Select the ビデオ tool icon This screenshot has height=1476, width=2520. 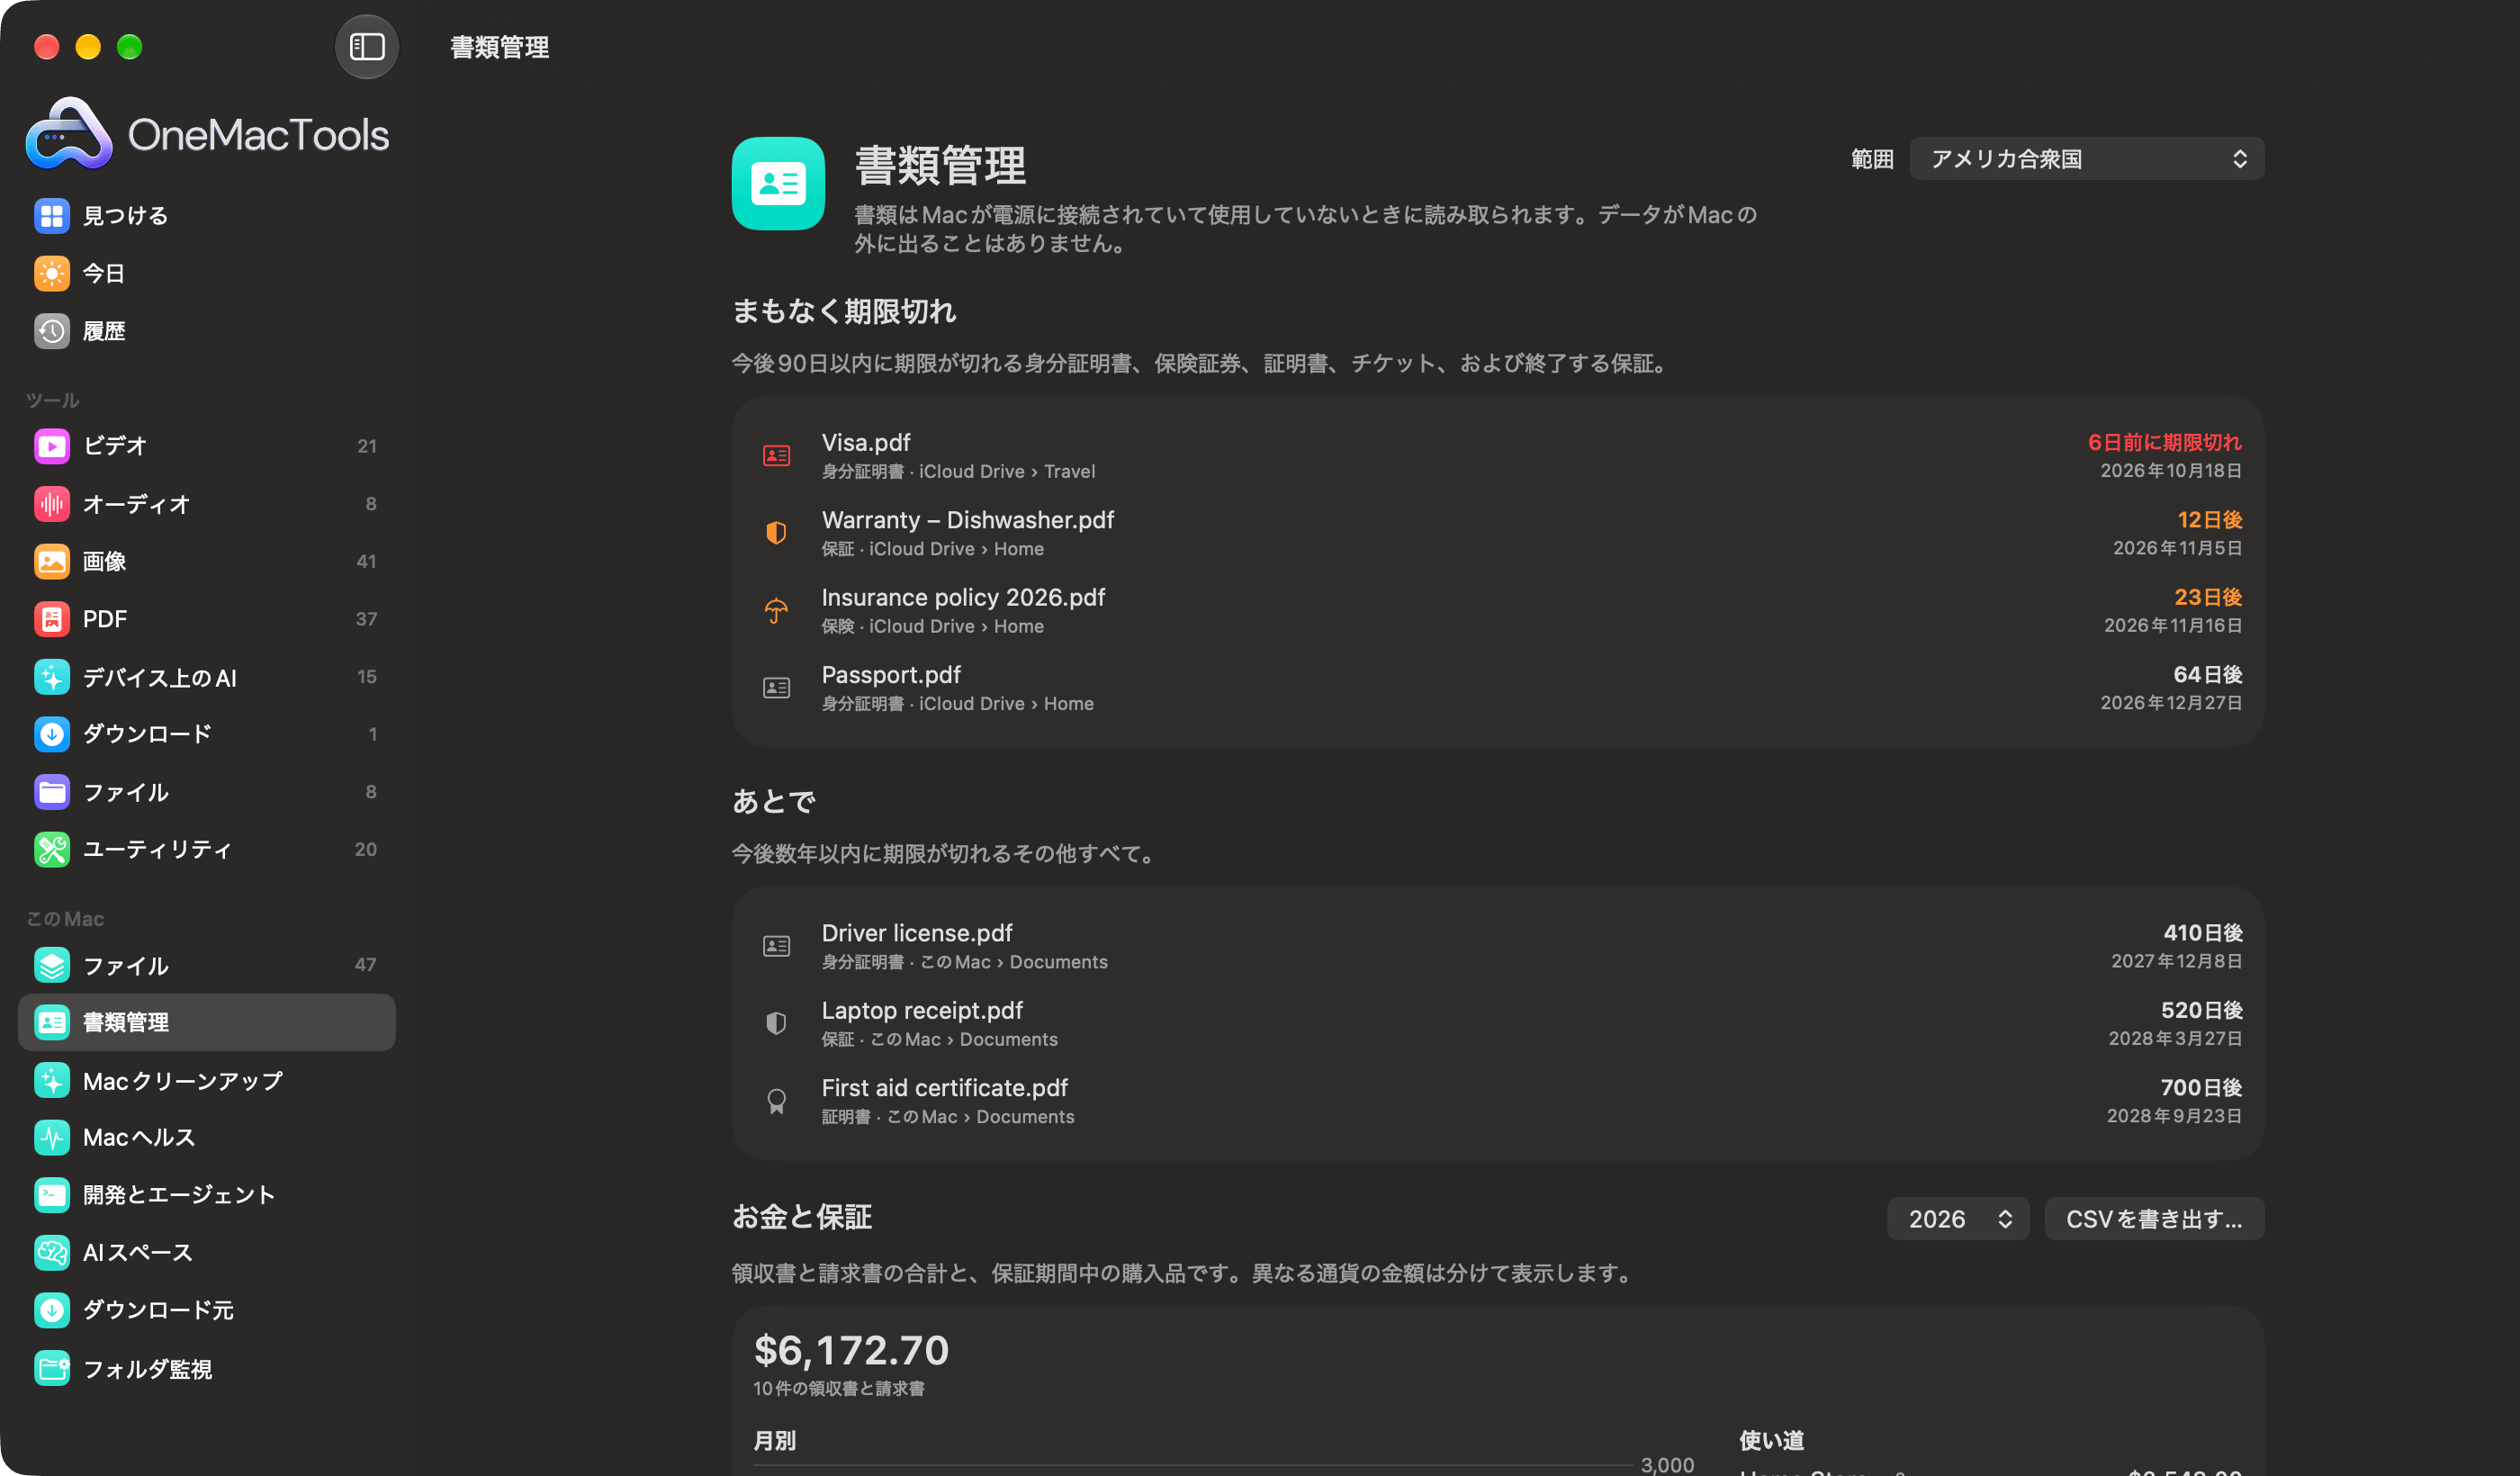click(x=52, y=446)
